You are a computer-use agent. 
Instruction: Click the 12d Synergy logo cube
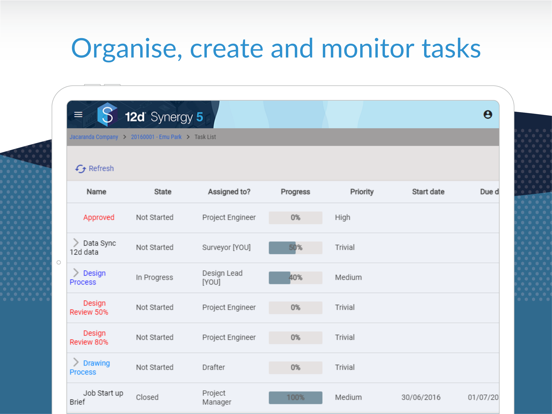click(x=107, y=115)
